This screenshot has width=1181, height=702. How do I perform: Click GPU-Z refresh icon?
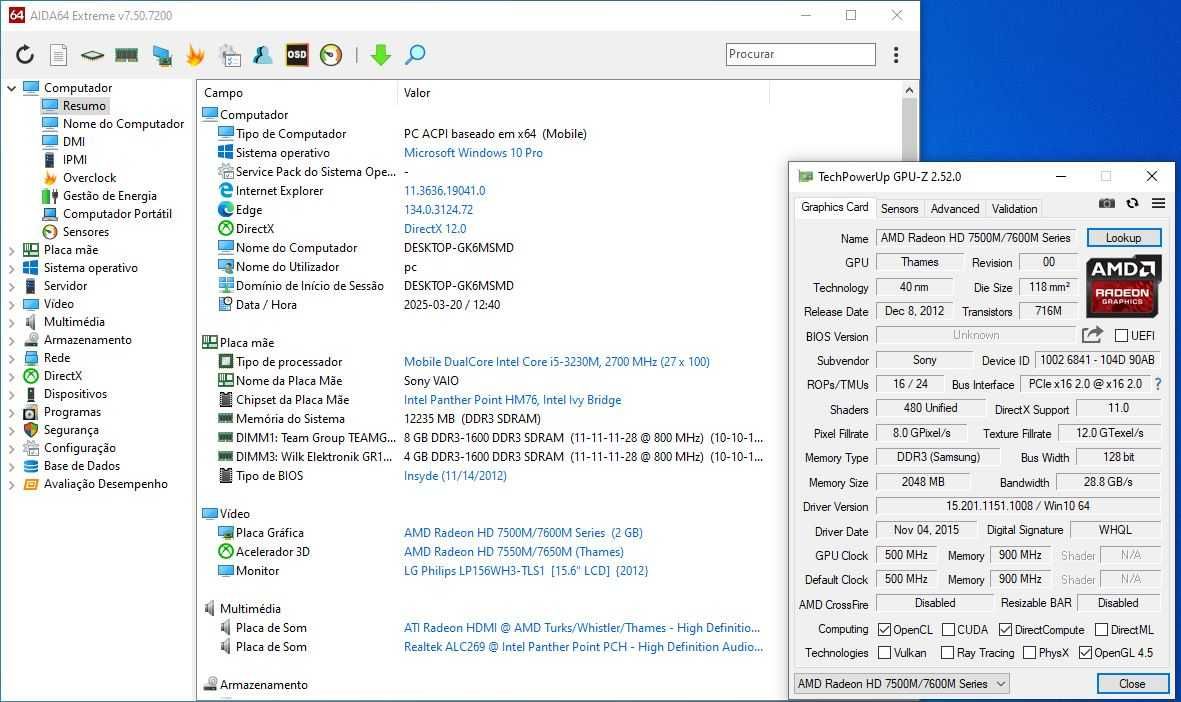pyautogui.click(x=1132, y=203)
